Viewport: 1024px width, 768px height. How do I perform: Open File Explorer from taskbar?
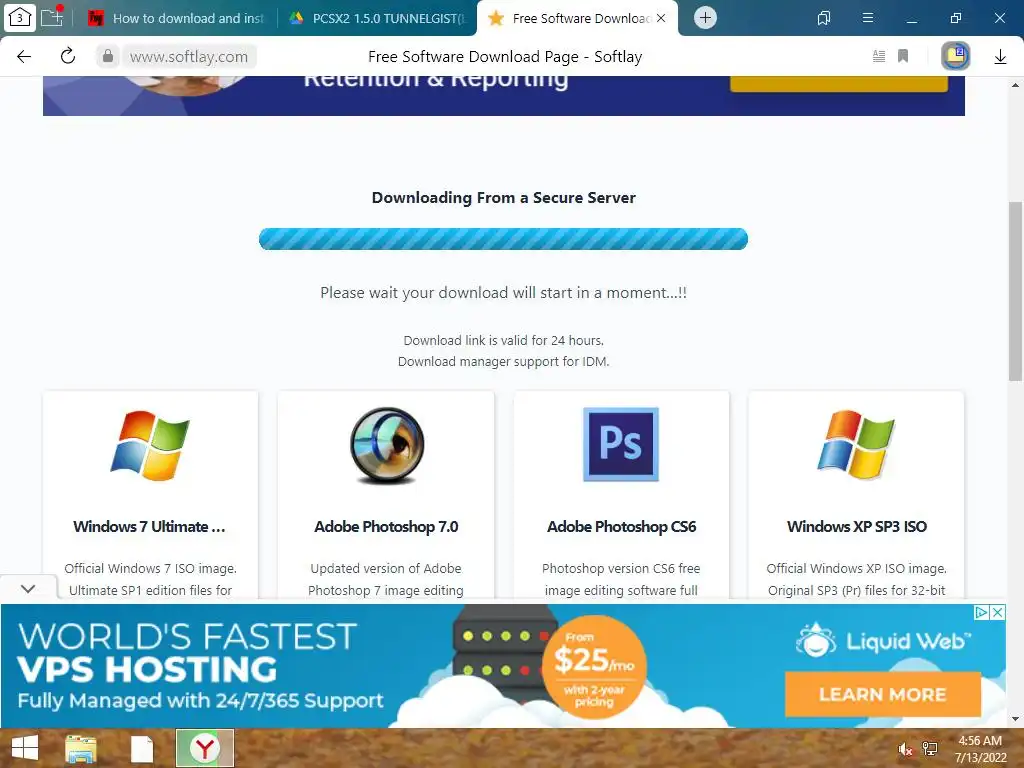(81, 748)
